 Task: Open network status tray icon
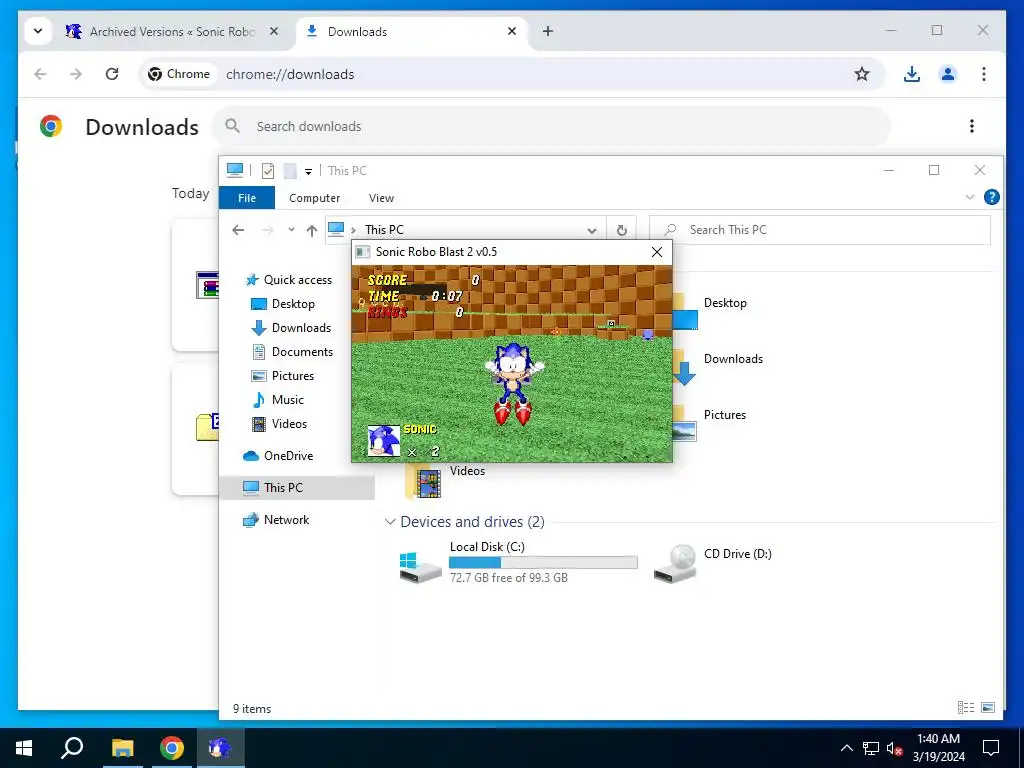click(x=871, y=748)
